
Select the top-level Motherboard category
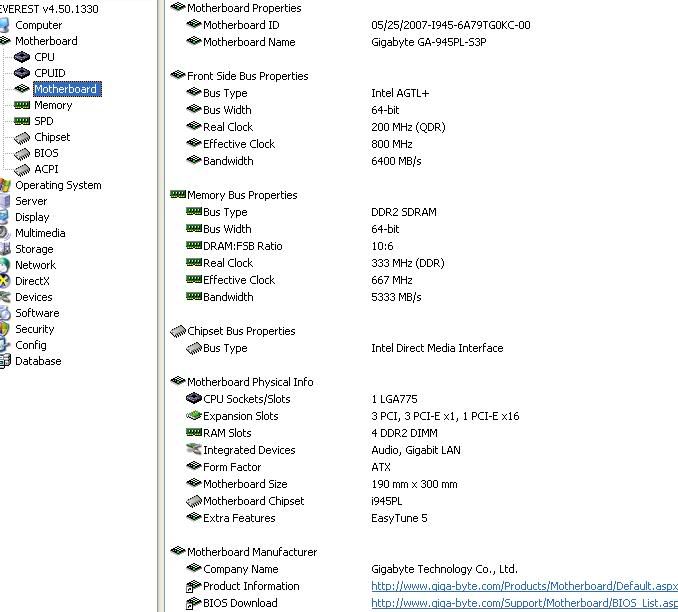tap(46, 41)
